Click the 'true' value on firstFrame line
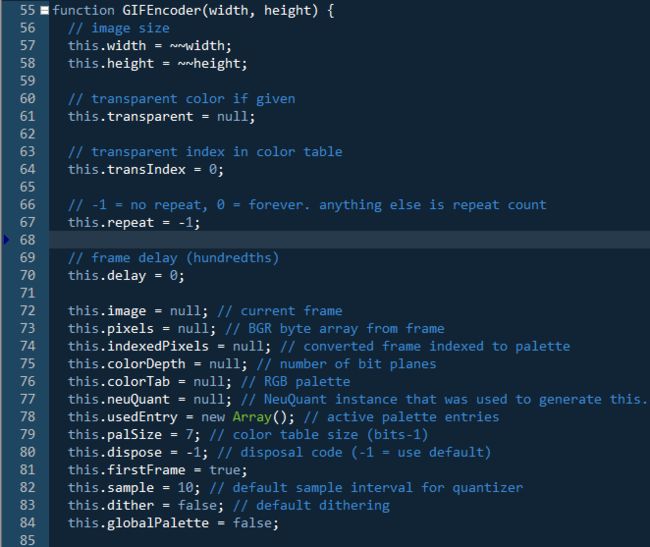The height and width of the screenshot is (547, 650). click(224, 470)
